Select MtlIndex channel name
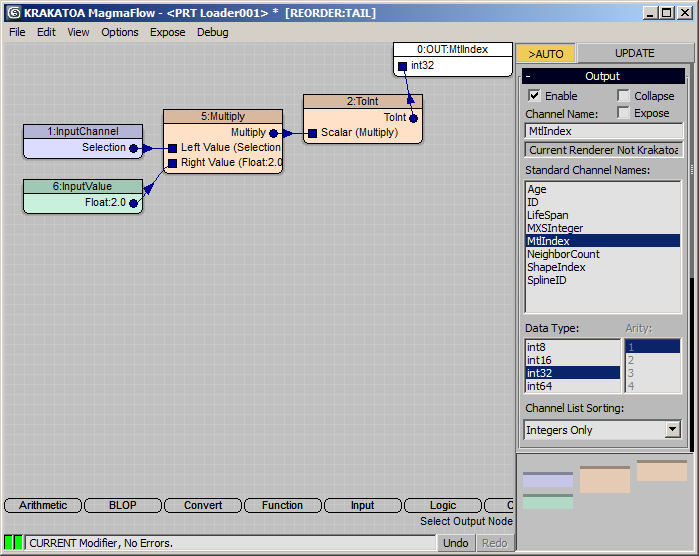The image size is (699, 556). coord(603,241)
